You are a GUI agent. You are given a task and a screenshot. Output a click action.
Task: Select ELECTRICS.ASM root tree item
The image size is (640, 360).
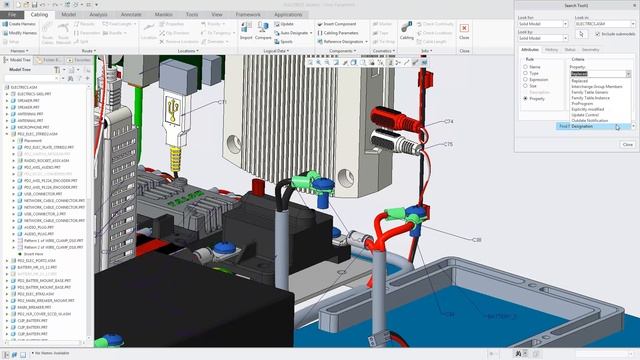point(23,87)
